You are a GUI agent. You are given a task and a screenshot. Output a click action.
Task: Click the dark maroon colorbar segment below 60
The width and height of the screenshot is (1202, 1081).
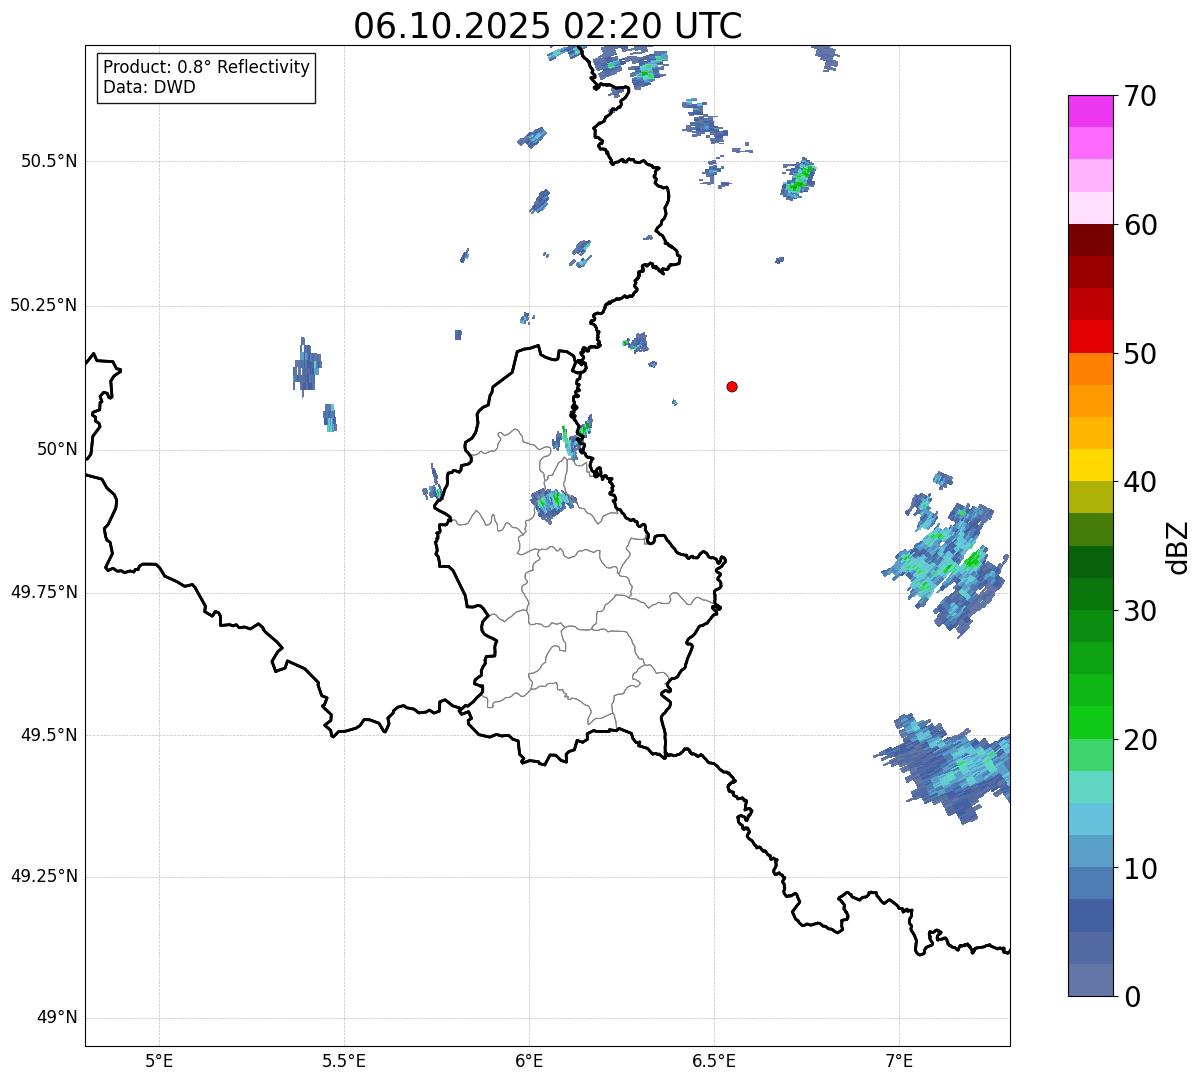pos(1090,240)
